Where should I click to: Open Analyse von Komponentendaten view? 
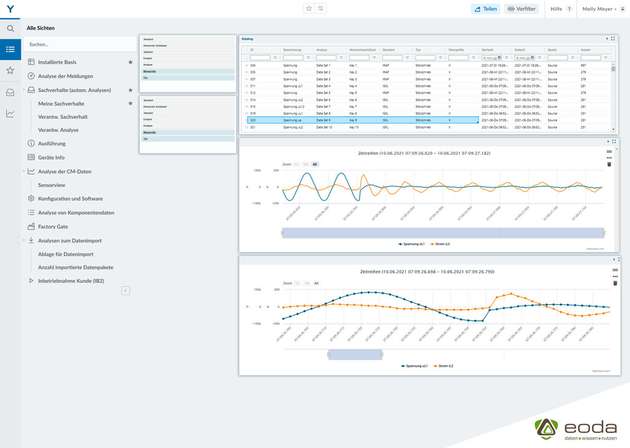click(x=76, y=213)
